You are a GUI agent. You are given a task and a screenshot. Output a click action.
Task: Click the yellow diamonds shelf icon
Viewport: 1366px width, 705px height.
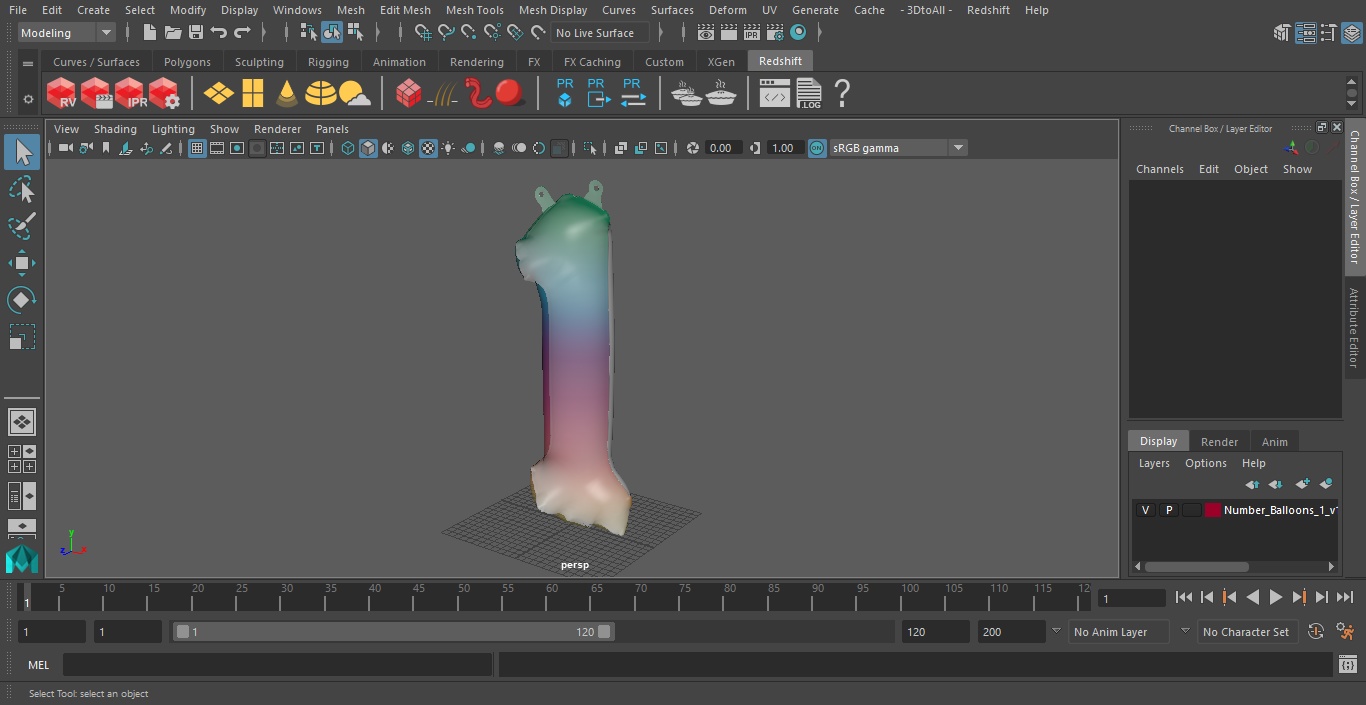tap(218, 94)
